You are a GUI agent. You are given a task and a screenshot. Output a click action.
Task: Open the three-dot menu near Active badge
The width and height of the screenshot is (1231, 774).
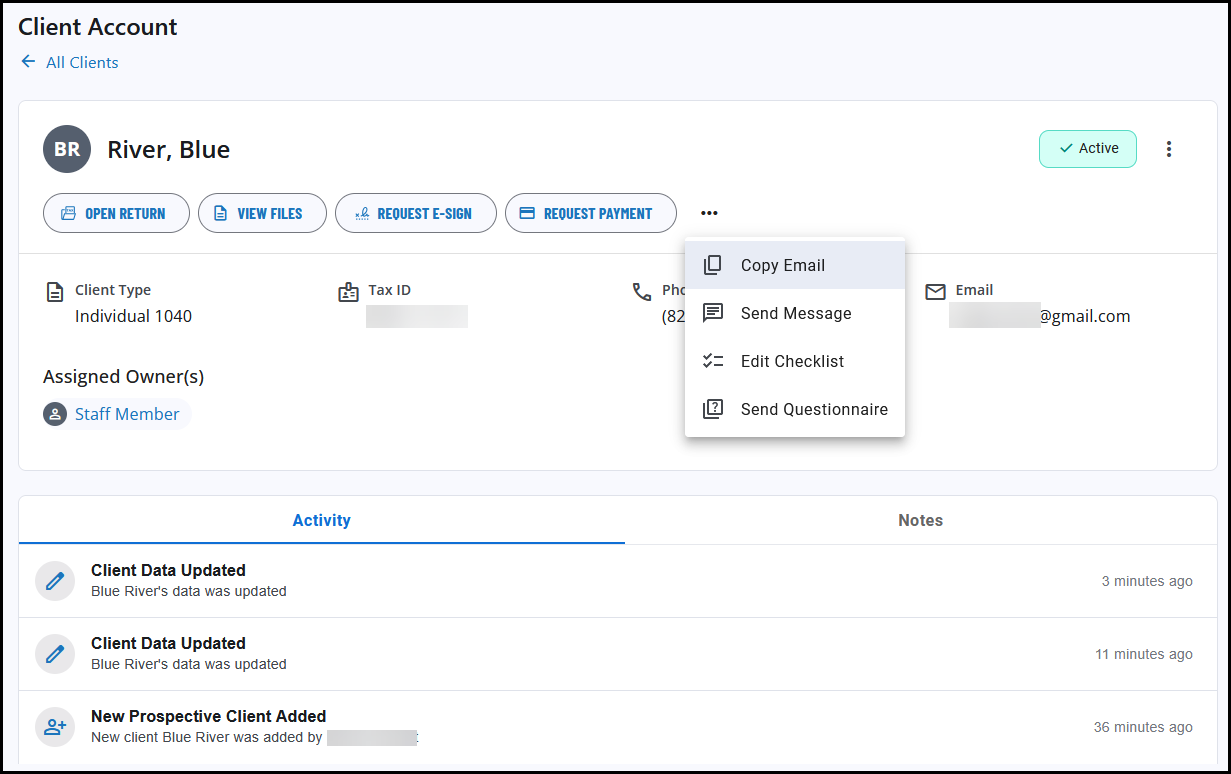(x=1168, y=148)
